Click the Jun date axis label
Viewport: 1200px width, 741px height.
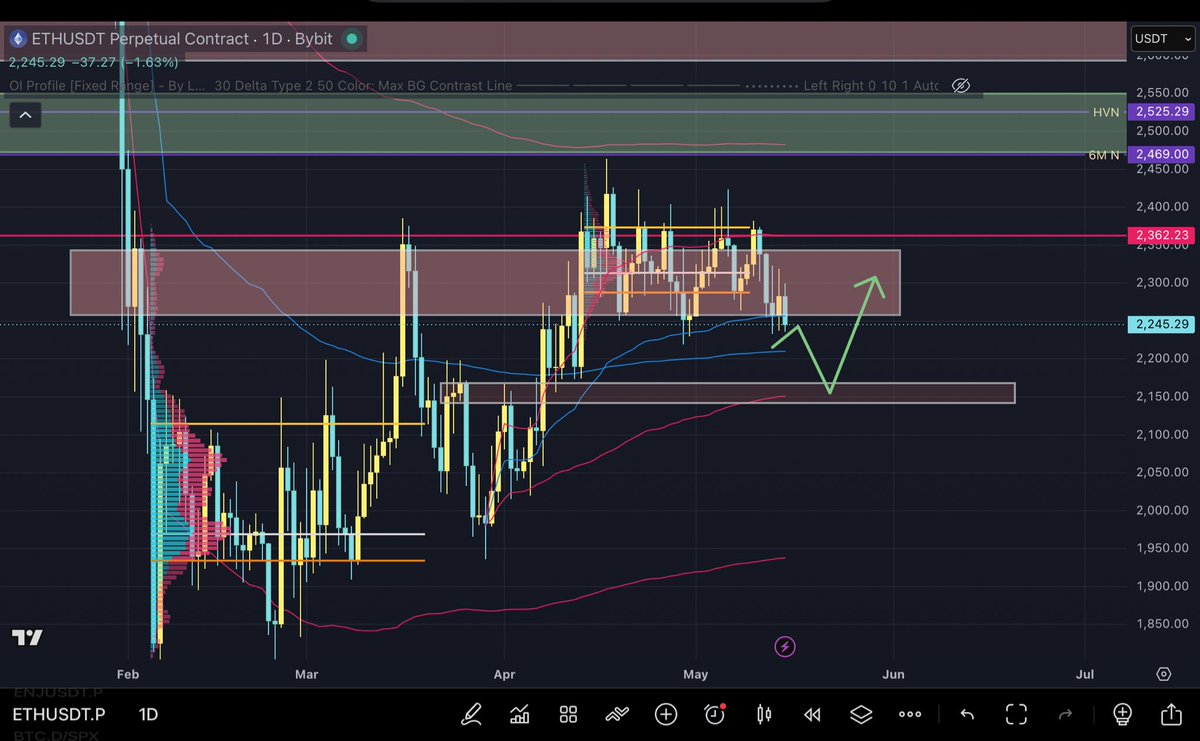[x=893, y=674]
